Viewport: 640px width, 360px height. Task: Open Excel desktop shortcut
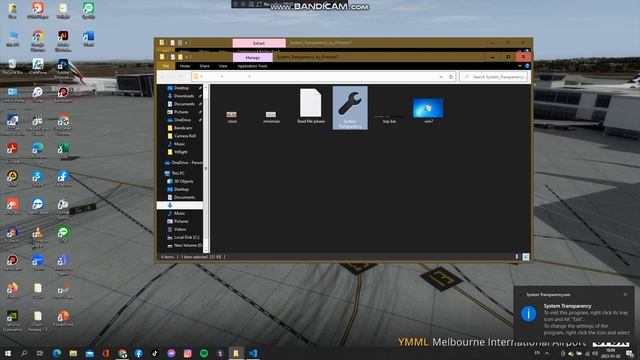[x=63, y=151]
